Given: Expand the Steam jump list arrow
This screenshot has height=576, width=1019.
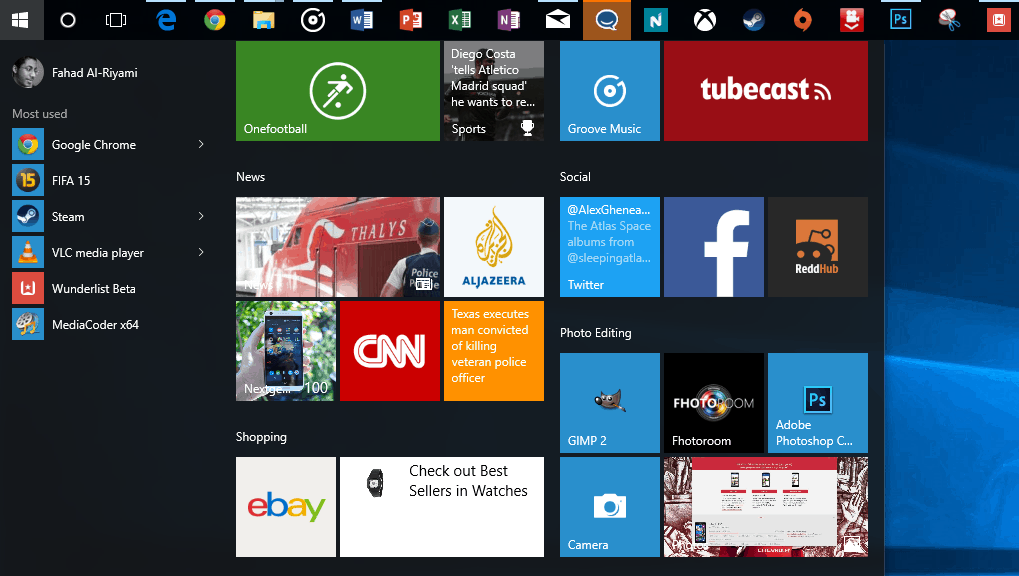Looking at the screenshot, I should tap(201, 216).
